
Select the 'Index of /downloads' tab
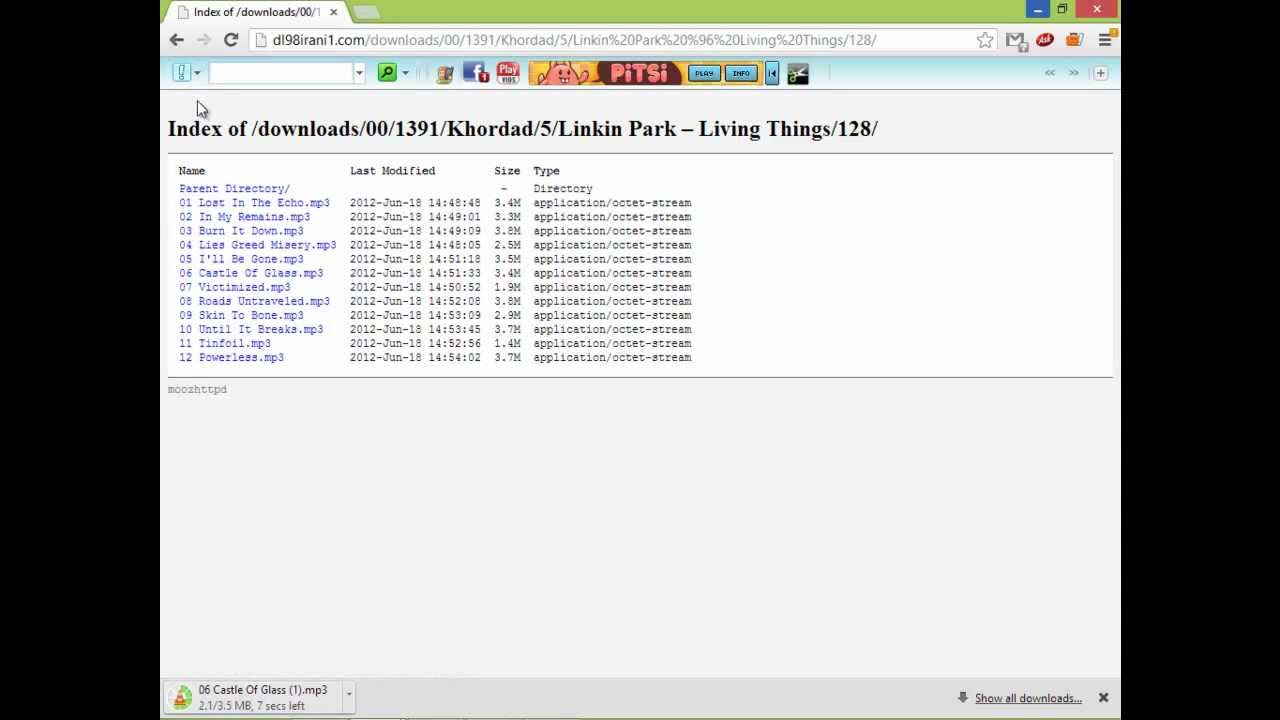(x=255, y=12)
